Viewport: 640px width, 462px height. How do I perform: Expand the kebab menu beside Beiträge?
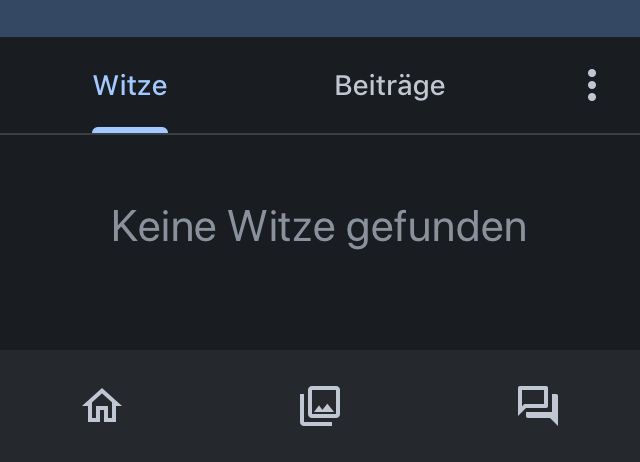[x=592, y=86]
